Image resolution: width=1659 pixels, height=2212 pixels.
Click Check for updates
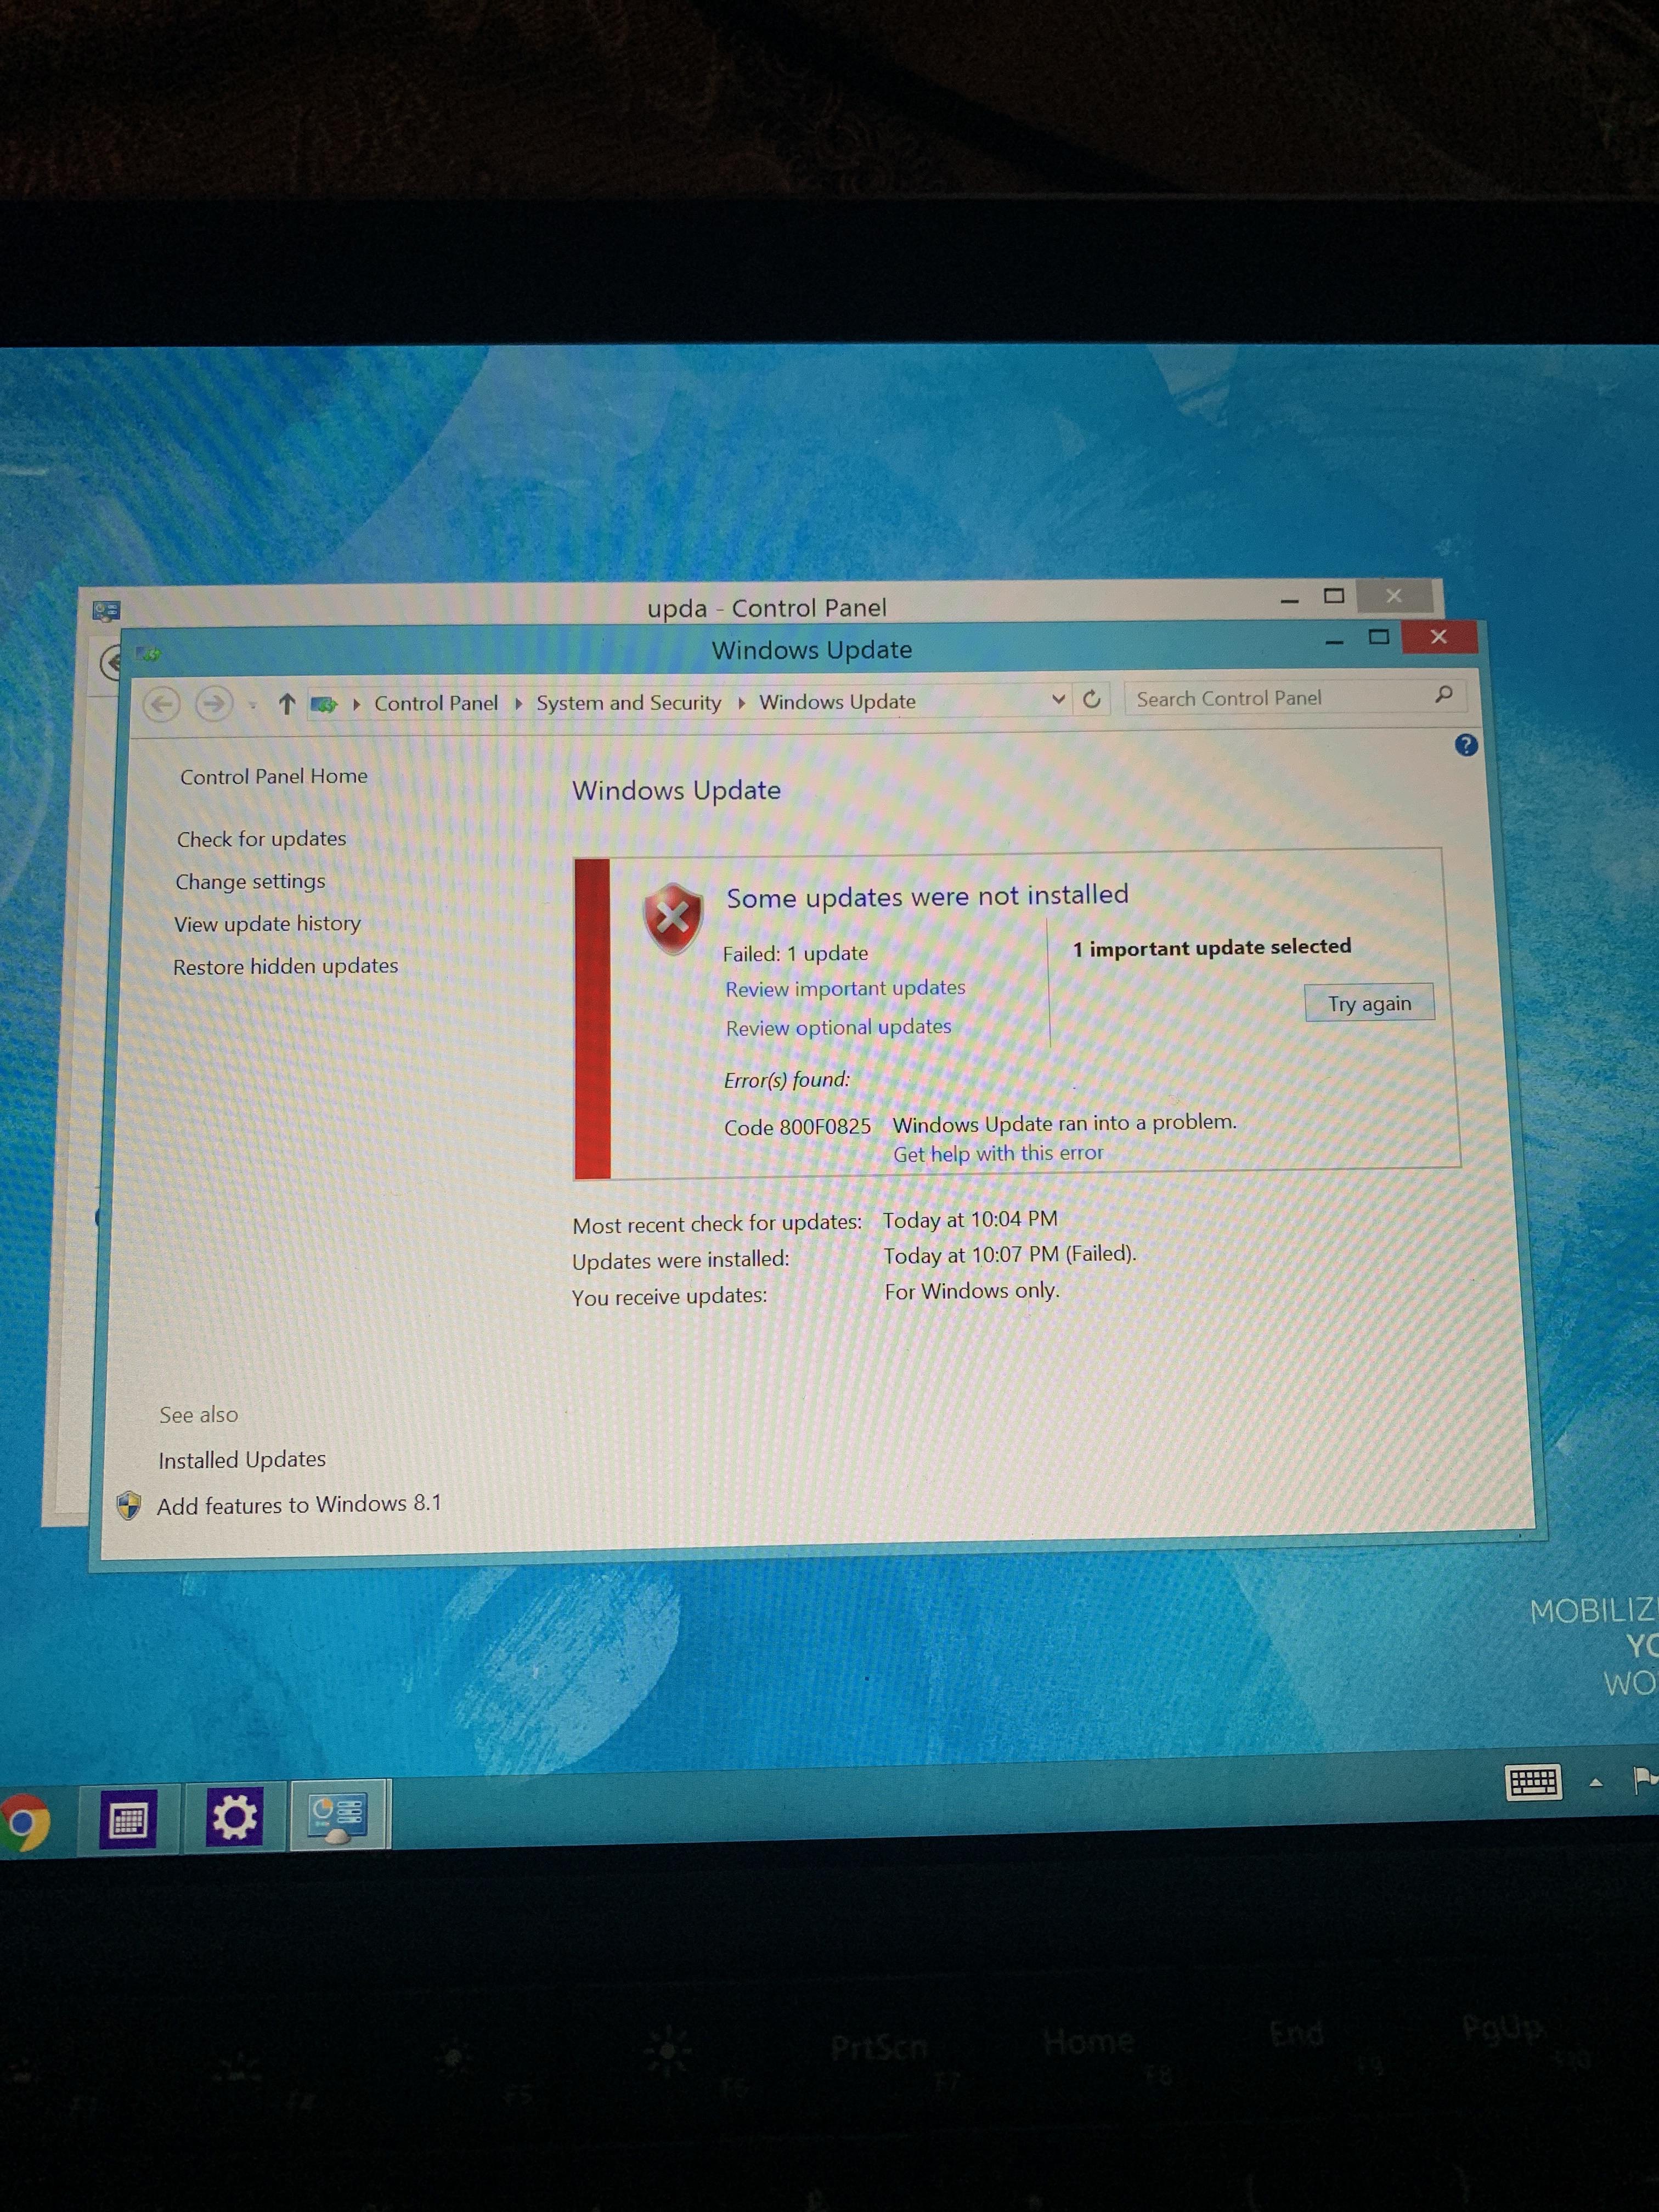pos(261,839)
